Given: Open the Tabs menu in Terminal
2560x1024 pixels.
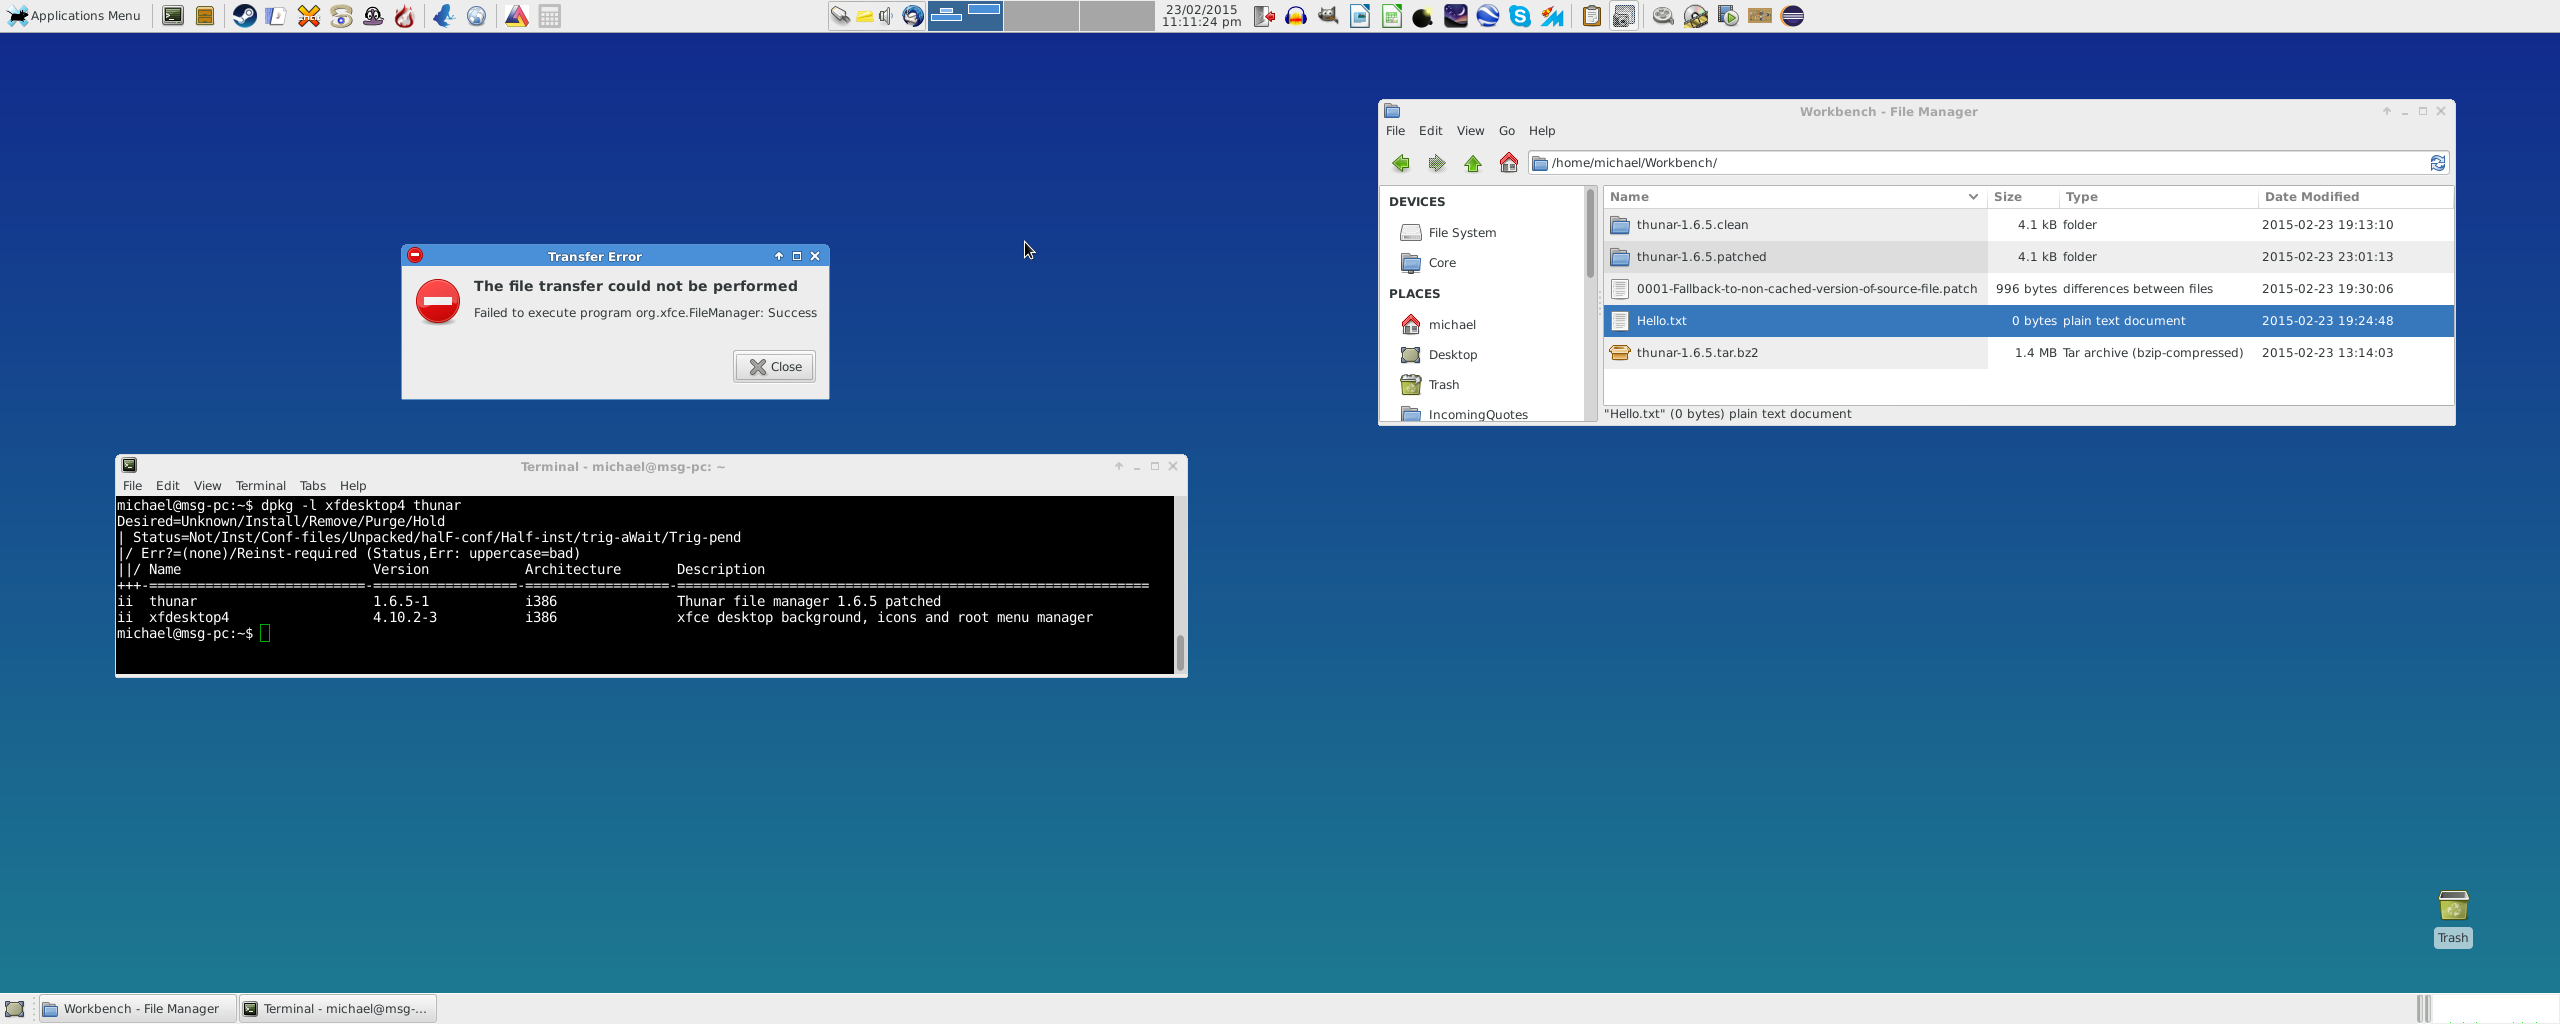Looking at the screenshot, I should click(312, 486).
